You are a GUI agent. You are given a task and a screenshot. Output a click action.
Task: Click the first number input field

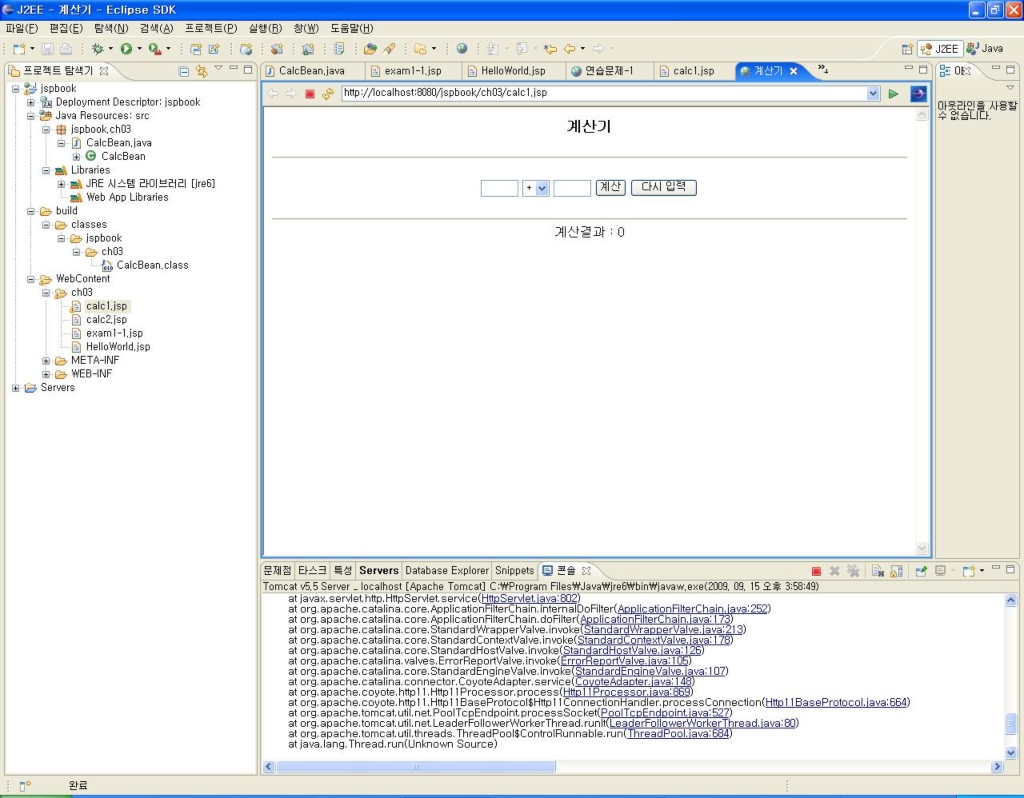pyautogui.click(x=499, y=188)
